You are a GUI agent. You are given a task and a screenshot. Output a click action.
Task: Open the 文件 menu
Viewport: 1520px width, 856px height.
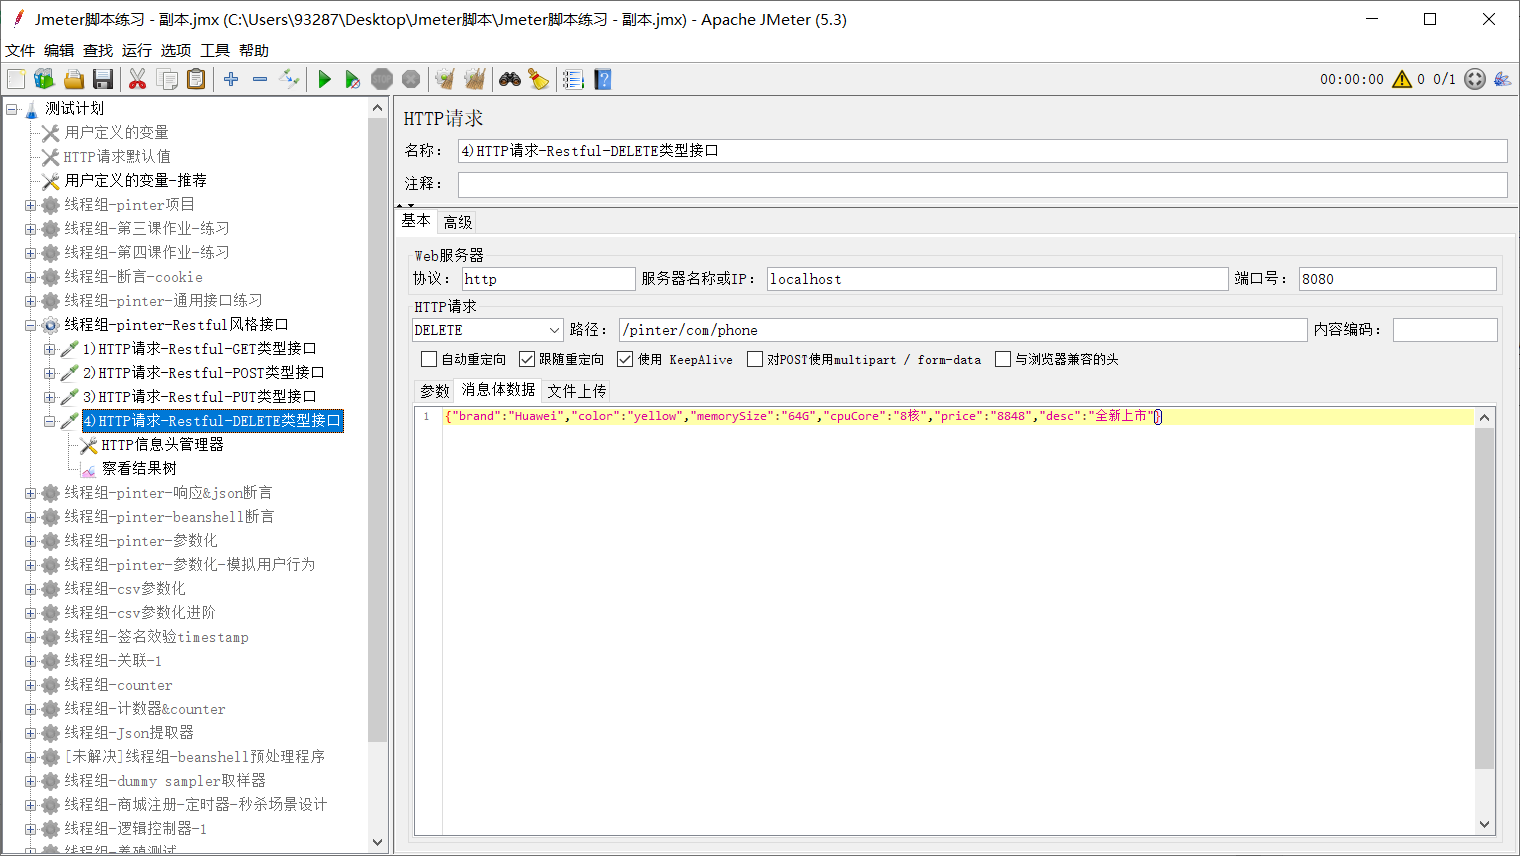tap(20, 50)
